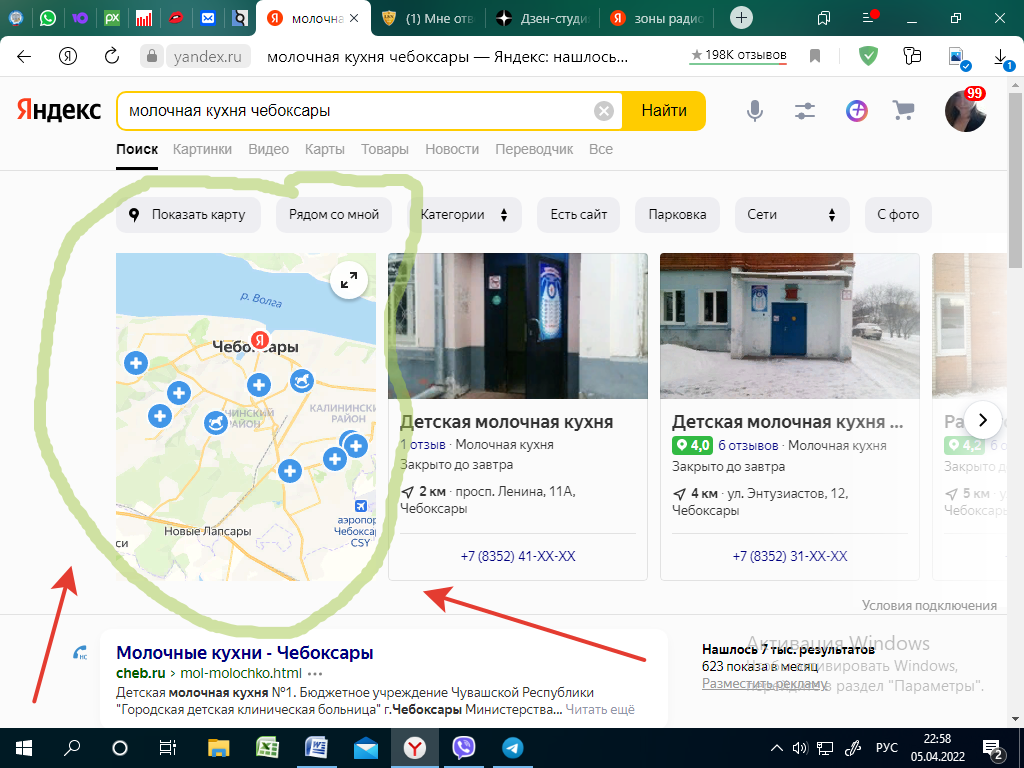
Task: Click the red Yandex pin on the map
Action: (x=260, y=340)
